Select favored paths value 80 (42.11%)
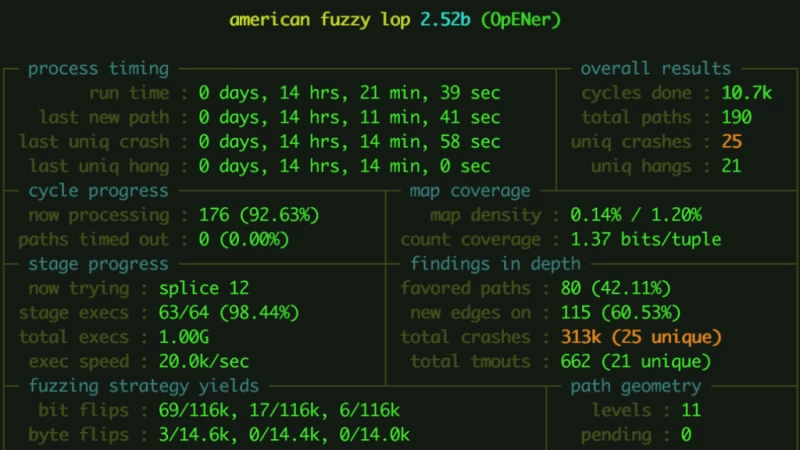The width and height of the screenshot is (800, 450). pos(616,289)
